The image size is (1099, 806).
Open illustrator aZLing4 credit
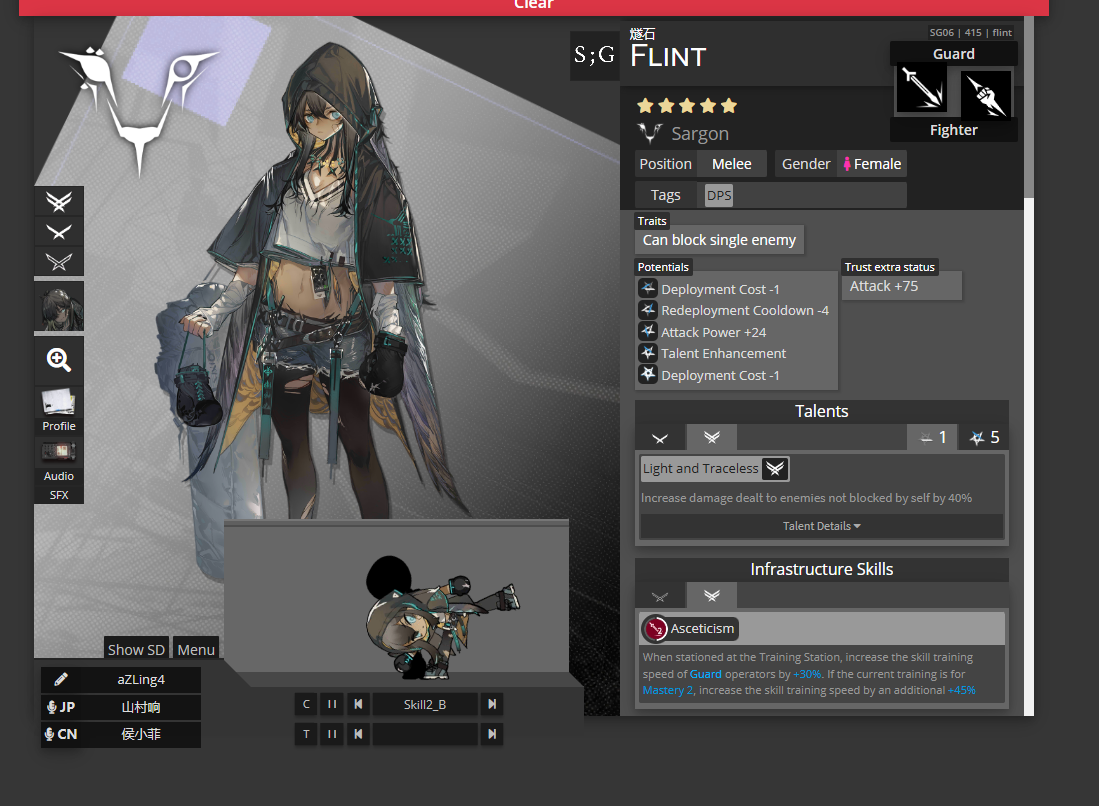point(121,679)
